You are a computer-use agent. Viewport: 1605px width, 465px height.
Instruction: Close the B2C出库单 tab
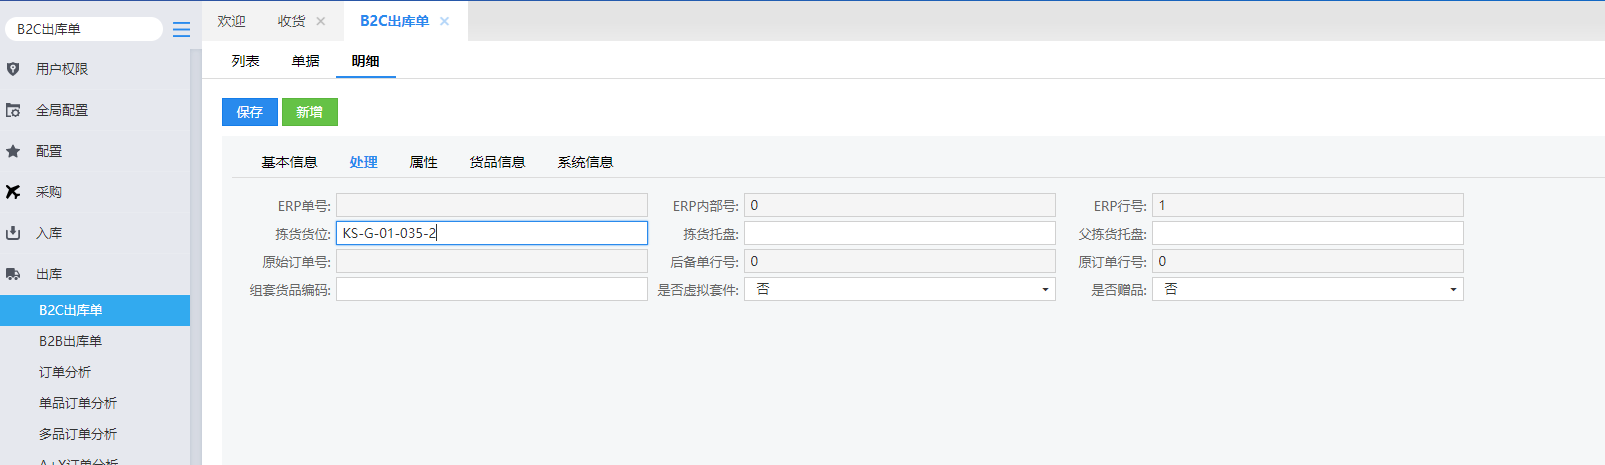point(445,21)
